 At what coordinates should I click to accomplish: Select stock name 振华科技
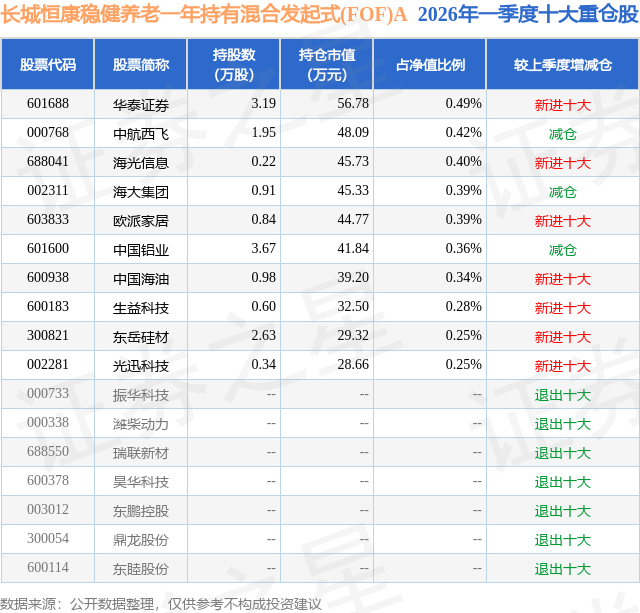click(x=141, y=395)
